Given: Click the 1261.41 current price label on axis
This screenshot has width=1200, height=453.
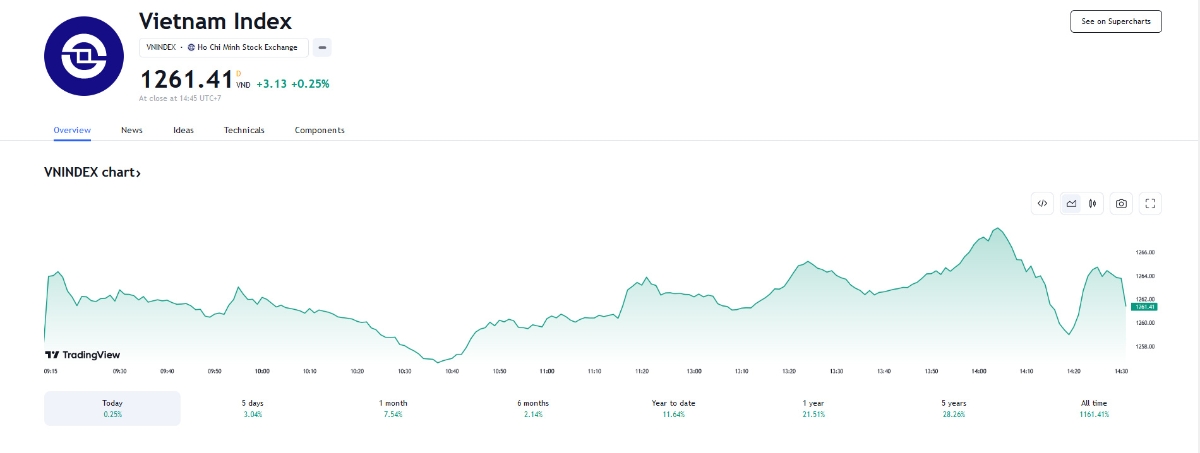Looking at the screenshot, I should pyautogui.click(x=1146, y=306).
